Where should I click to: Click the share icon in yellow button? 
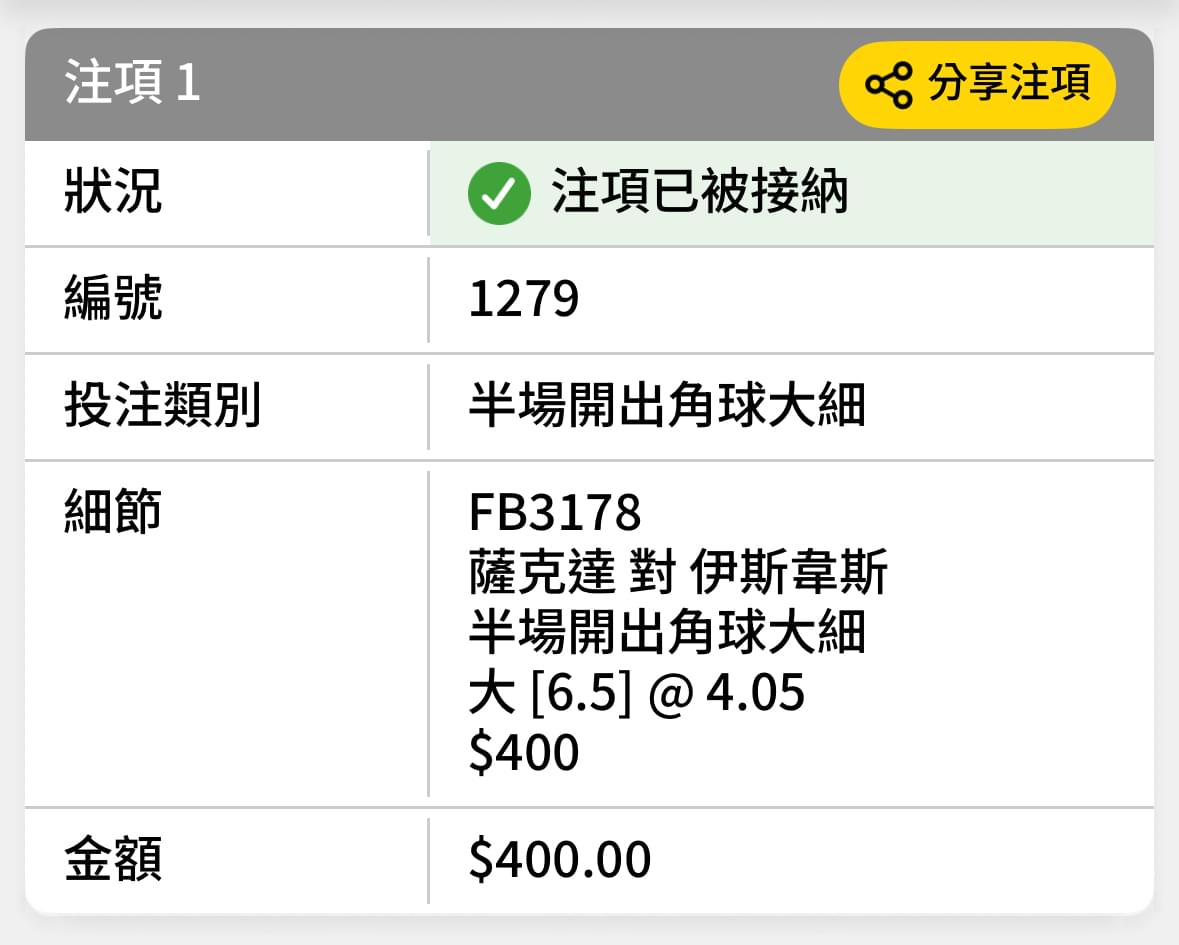[x=888, y=85]
